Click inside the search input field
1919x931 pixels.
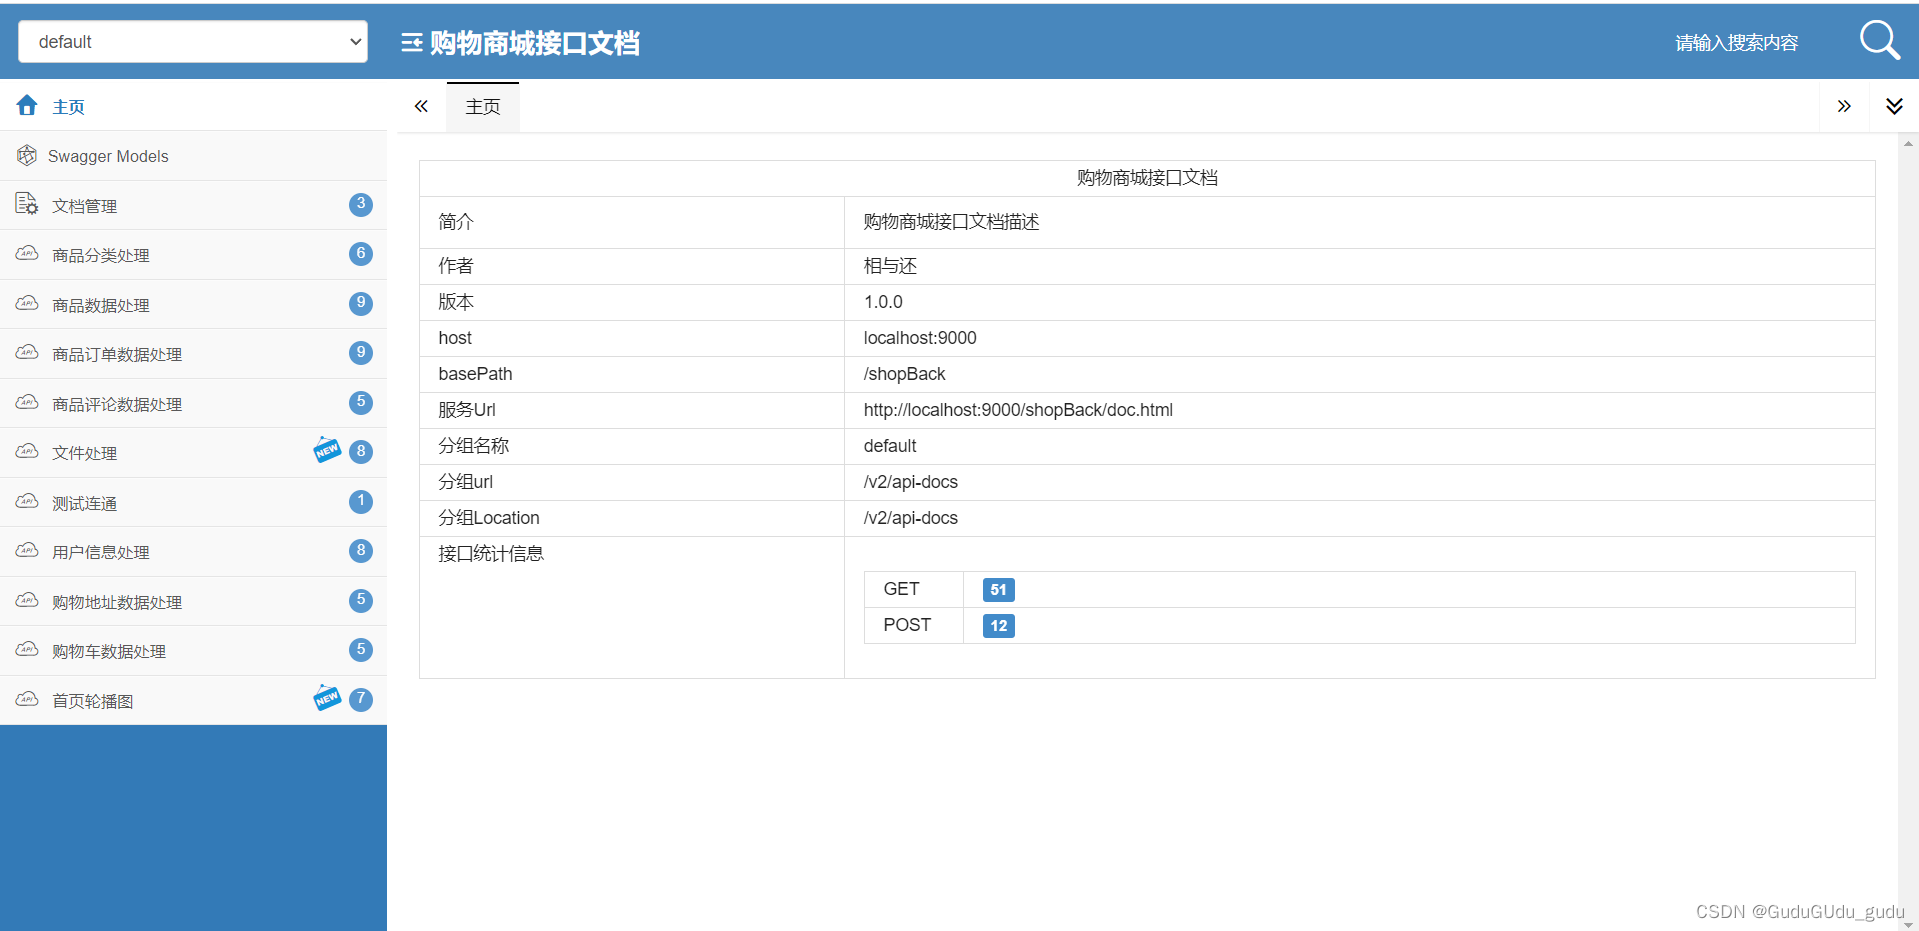[x=1735, y=42]
